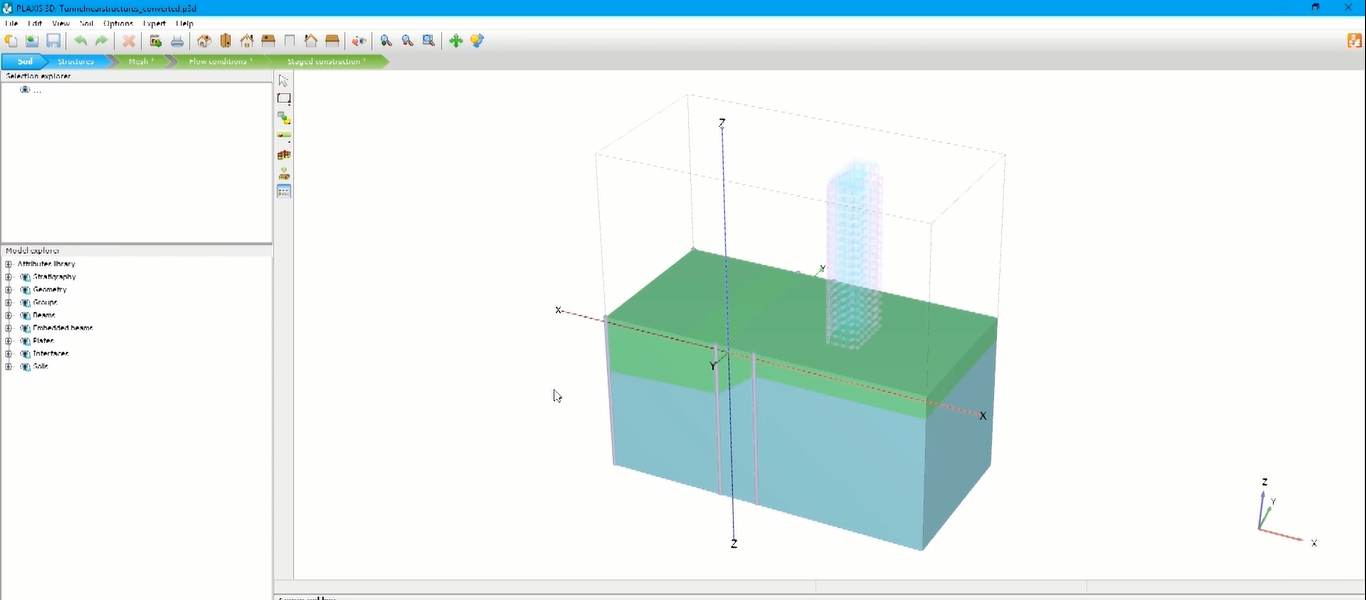Click the top-view flat house icon
Image resolution: width=1366 pixels, height=600 pixels.
pyautogui.click(x=268, y=41)
